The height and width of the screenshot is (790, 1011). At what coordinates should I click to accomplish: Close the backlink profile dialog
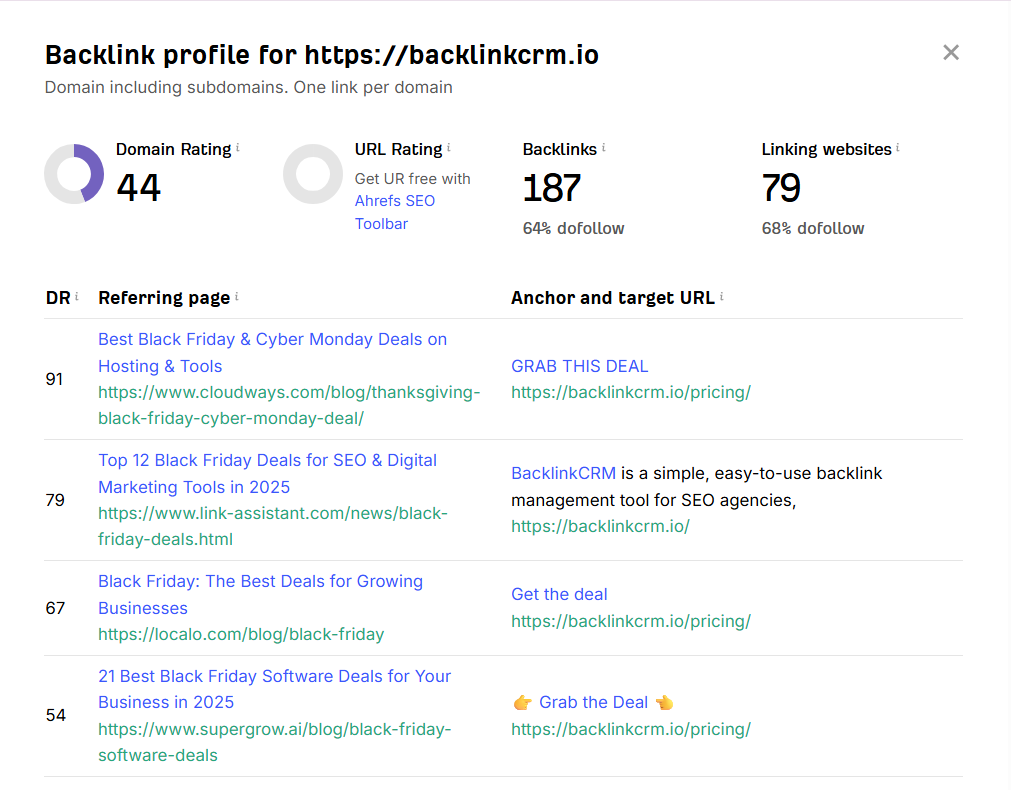point(951,53)
